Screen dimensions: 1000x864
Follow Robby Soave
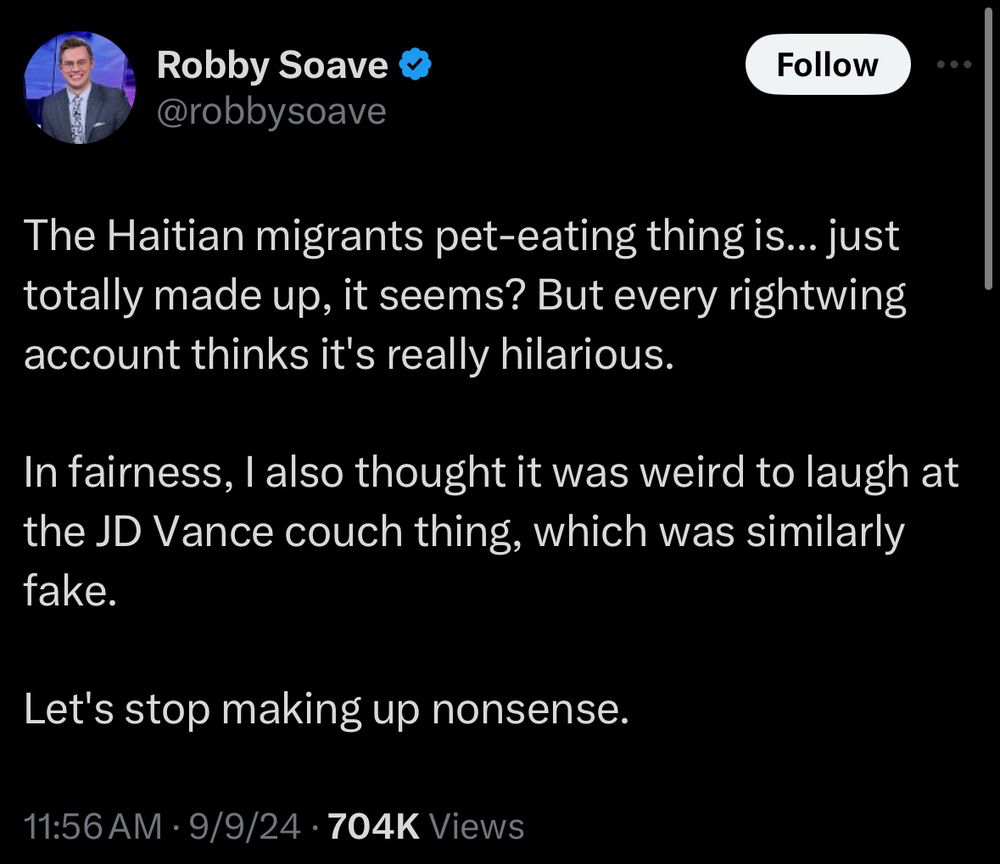827,65
